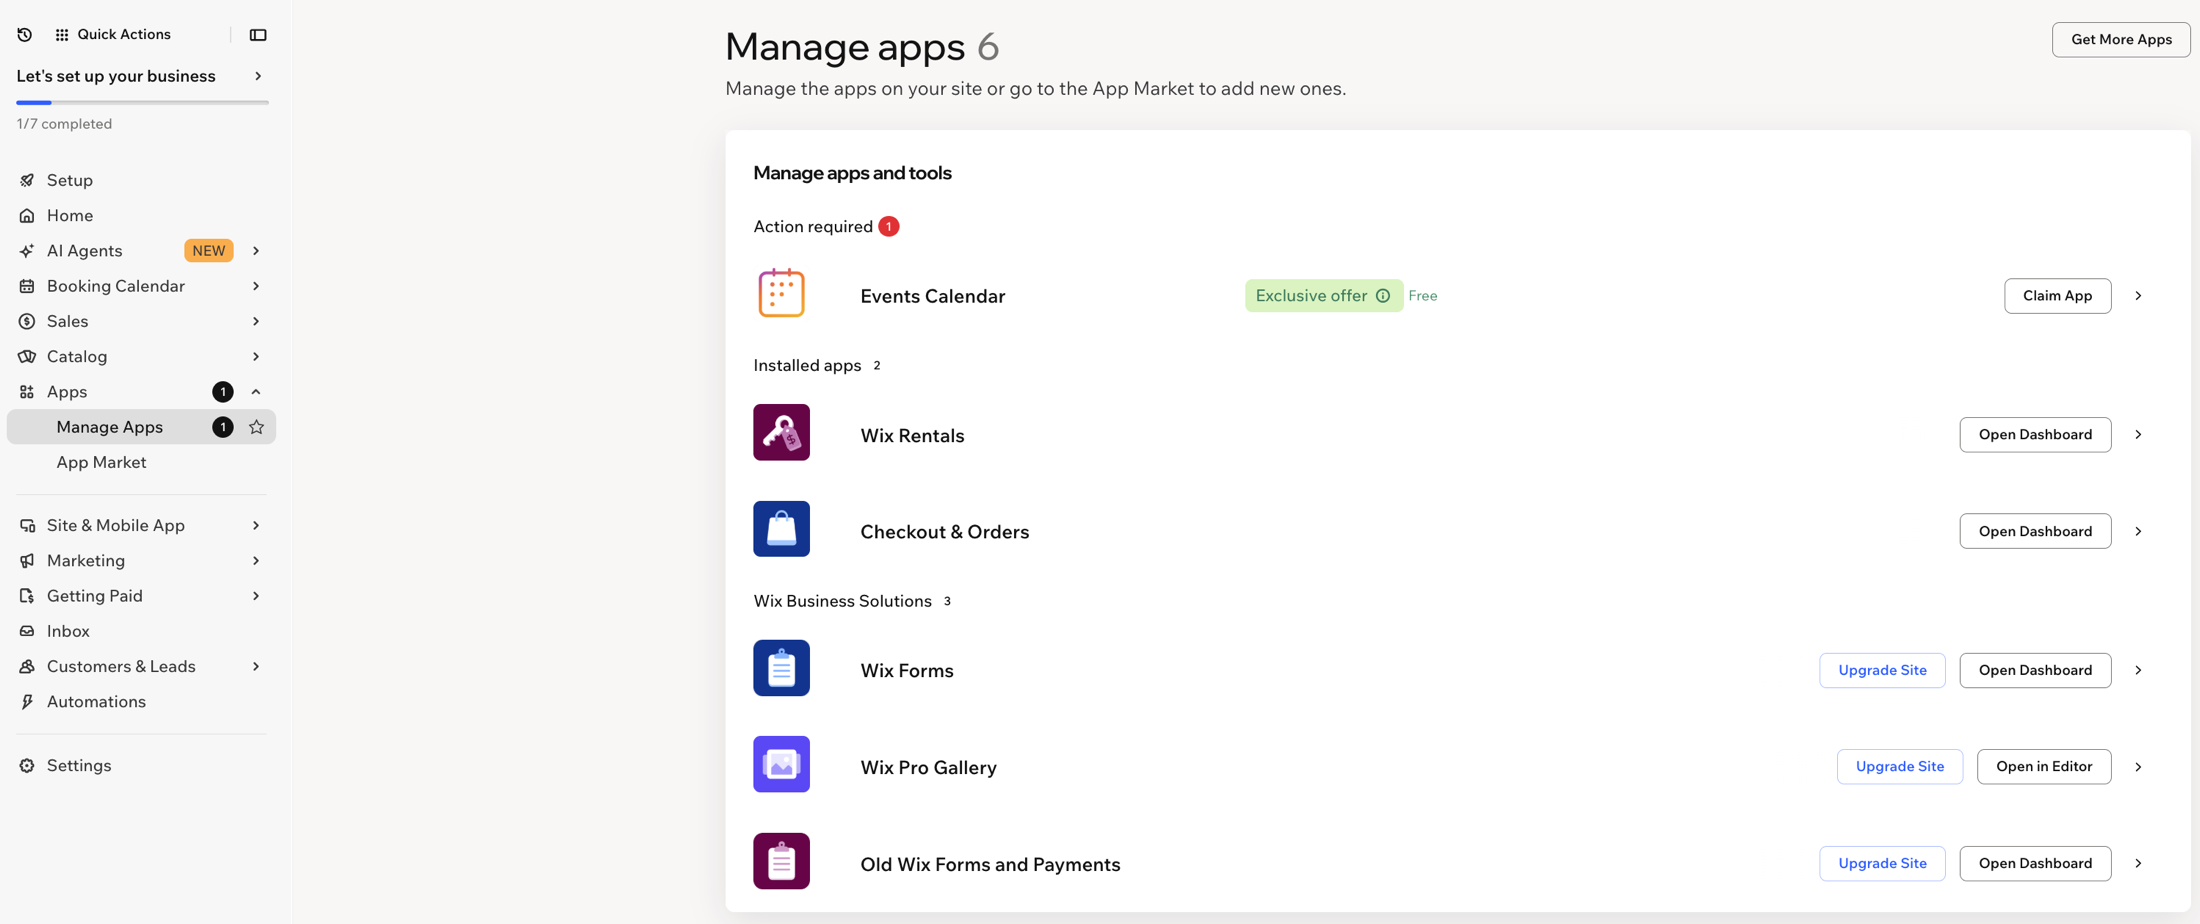Image resolution: width=2200 pixels, height=924 pixels.
Task: Upgrade Site for Old Wix Forms
Action: 1882,864
